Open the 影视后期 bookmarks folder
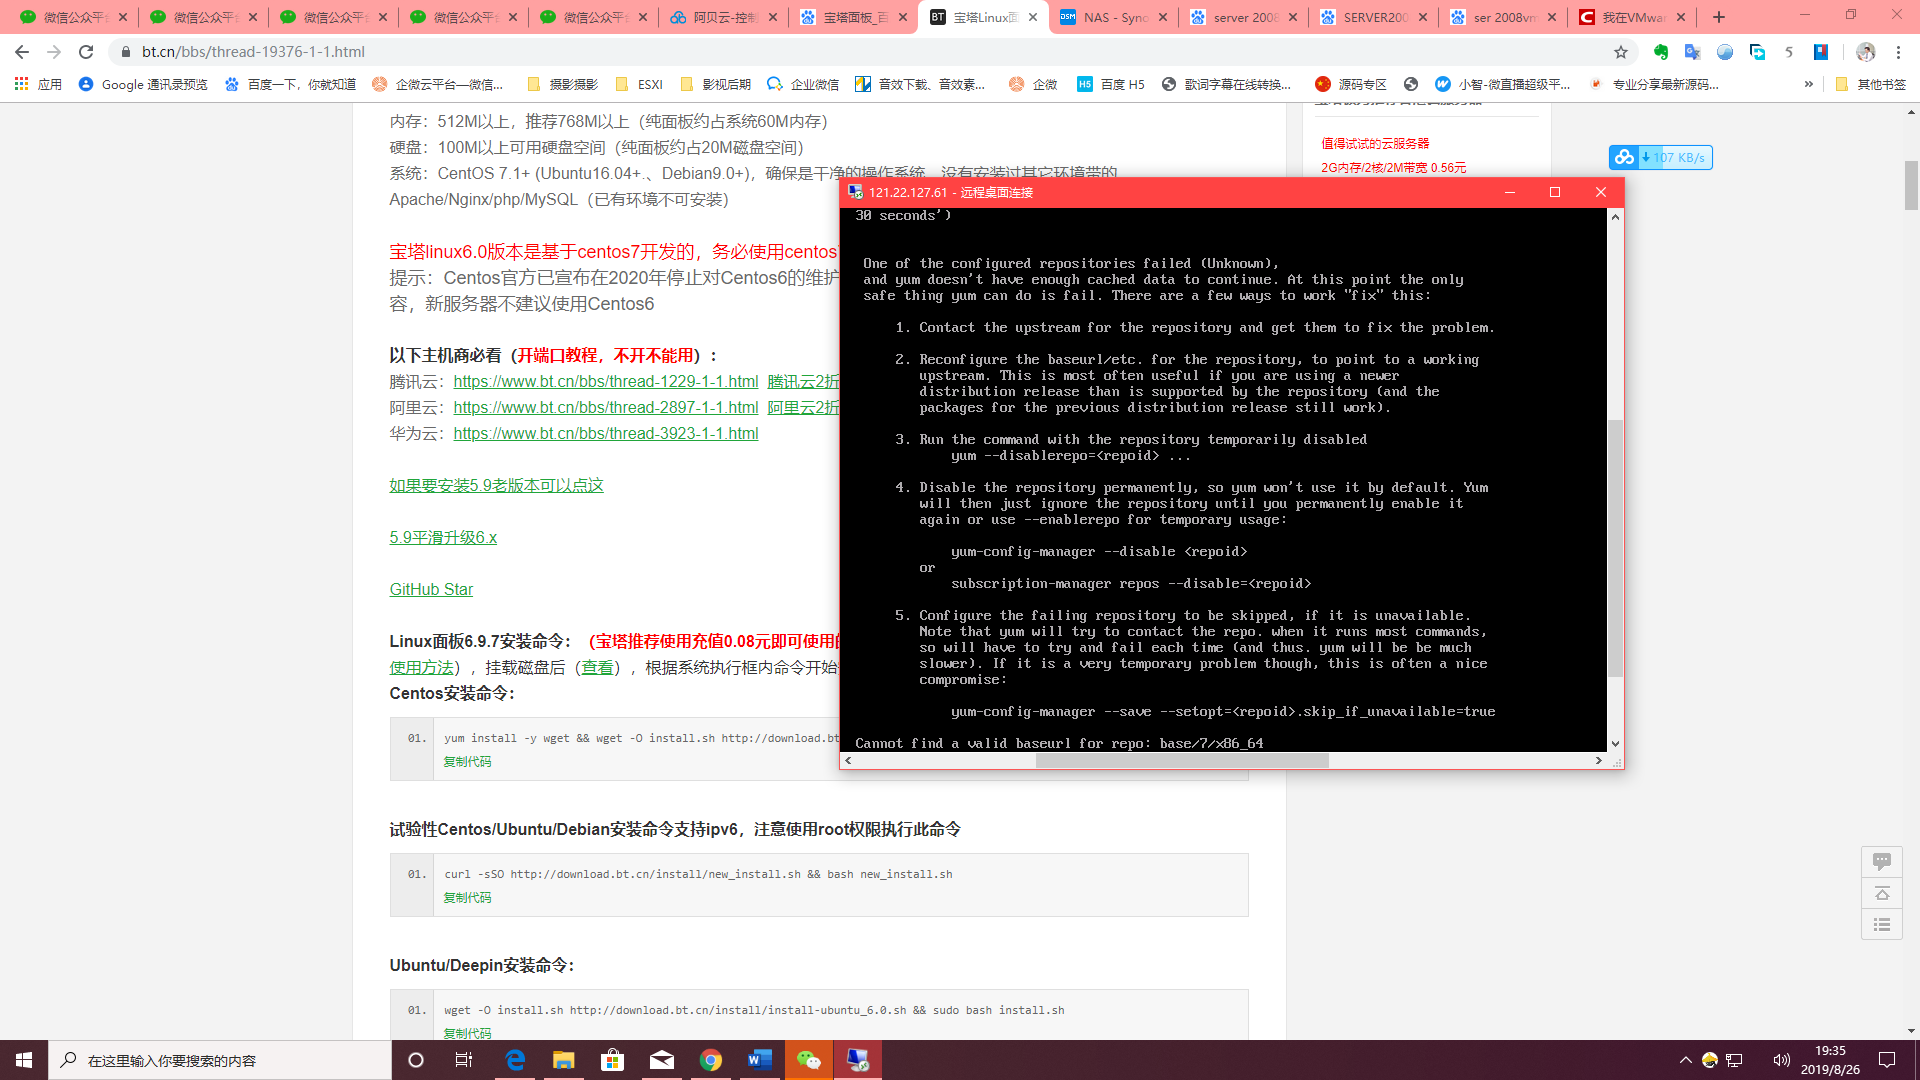1920x1080 pixels. 715,85
